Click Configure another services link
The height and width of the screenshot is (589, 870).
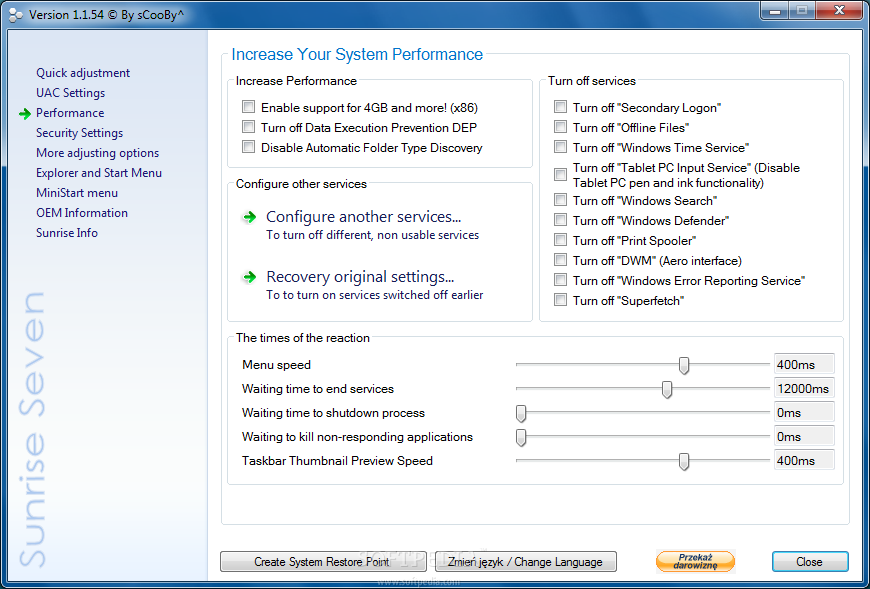tap(363, 217)
